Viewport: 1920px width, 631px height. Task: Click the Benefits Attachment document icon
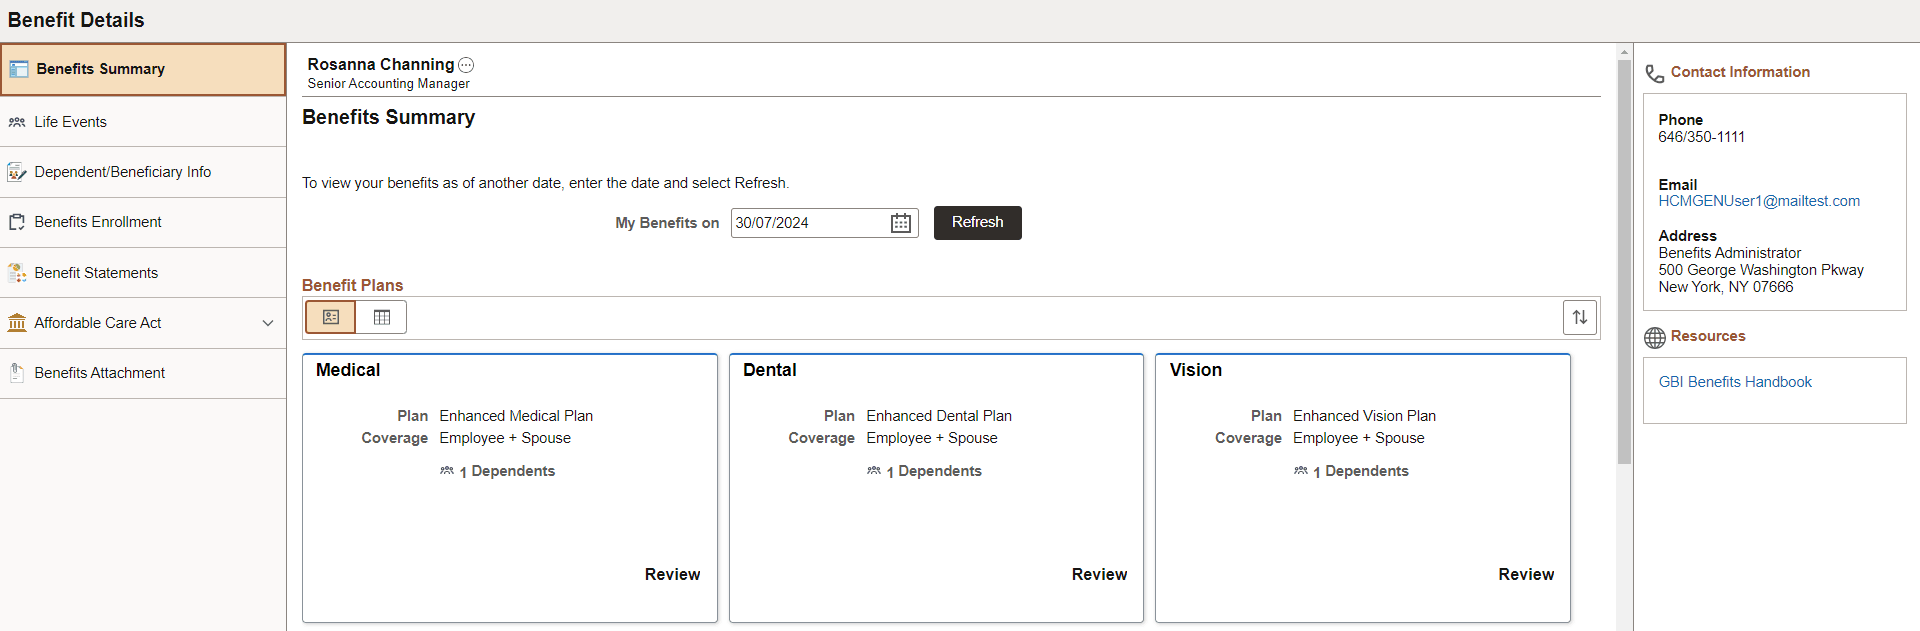[17, 373]
